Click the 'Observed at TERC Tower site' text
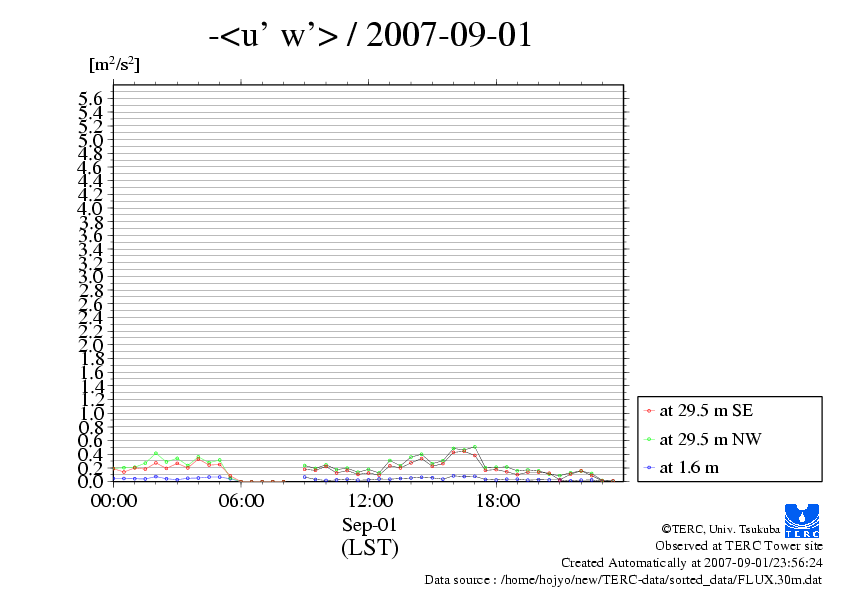This screenshot has width=842, height=595. pos(738,545)
